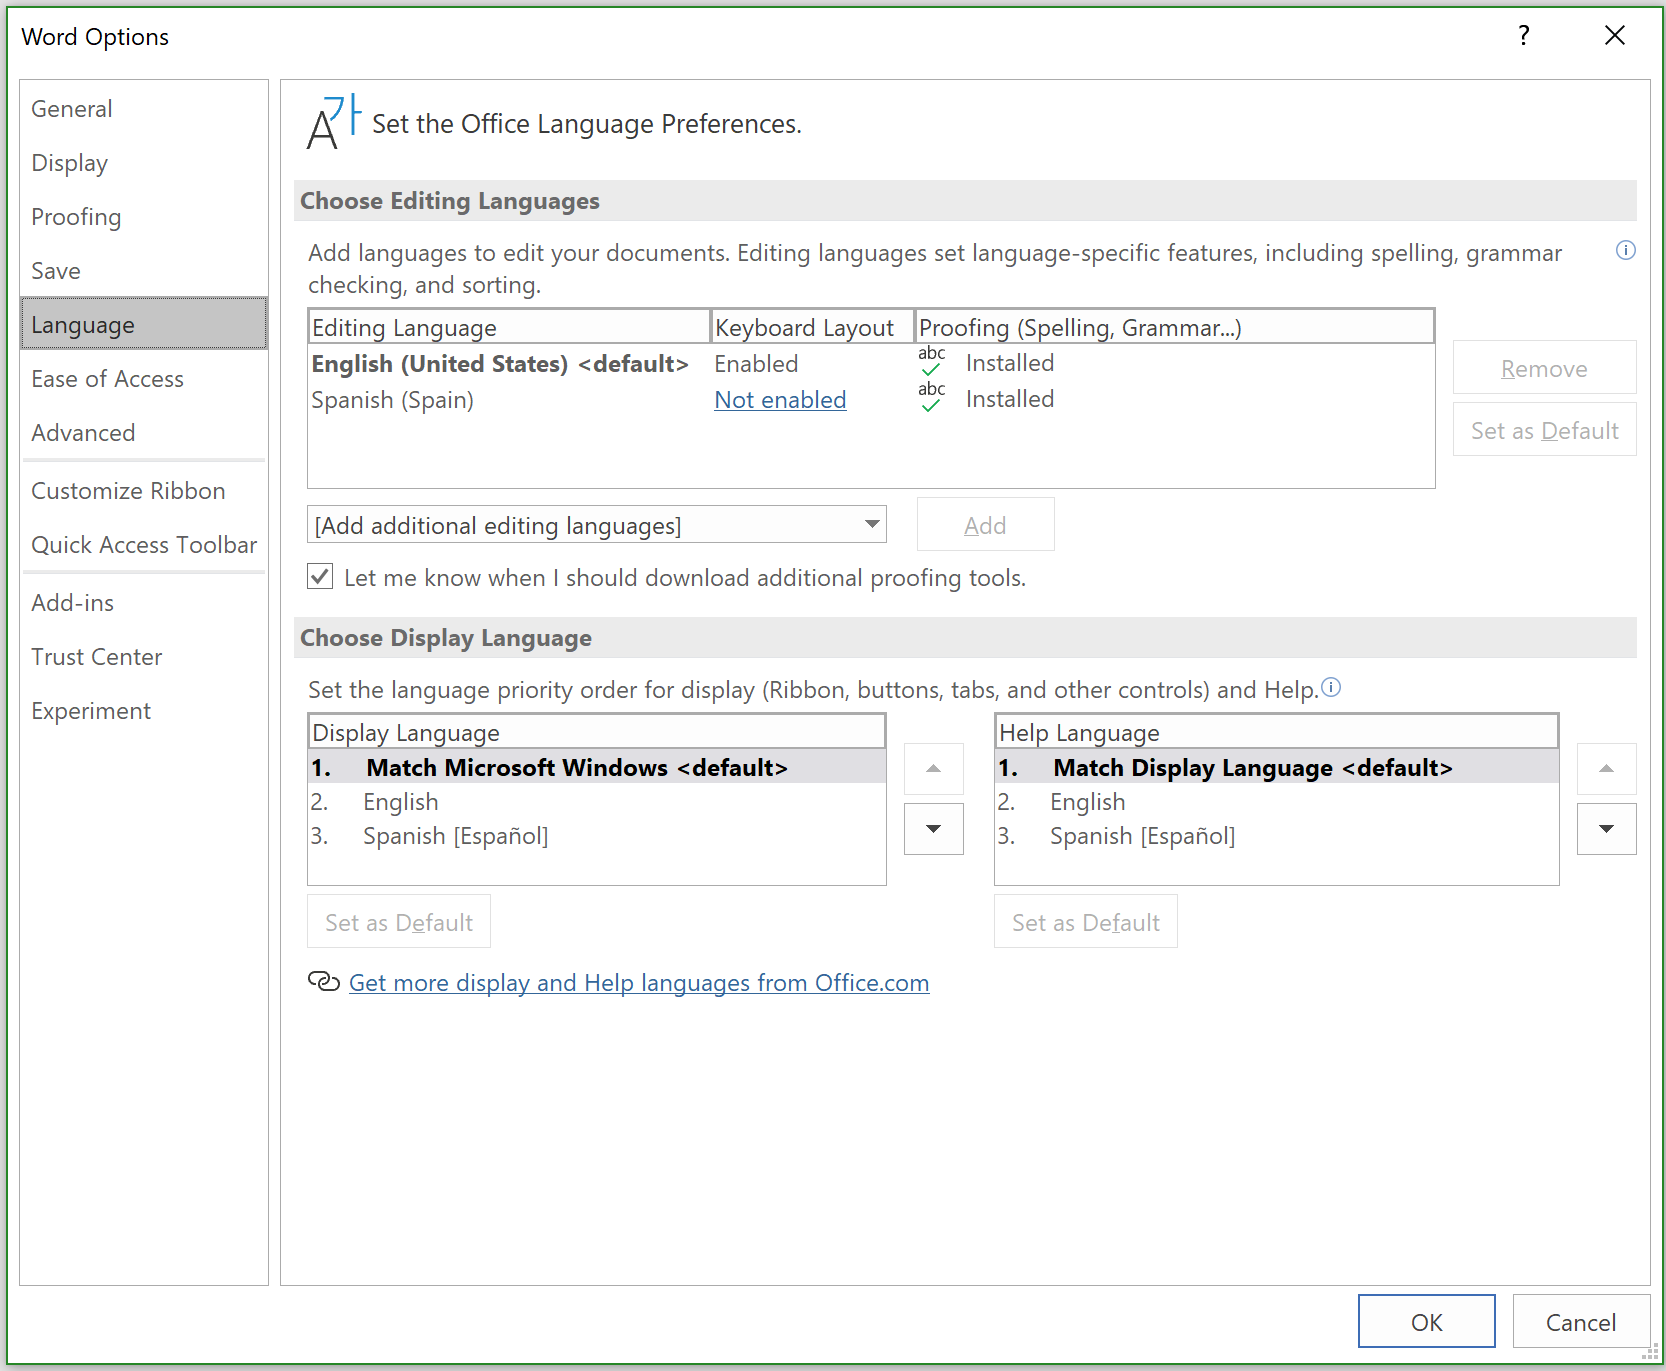Click the up arrow for Help Language priority
The width and height of the screenshot is (1666, 1371).
click(1606, 768)
